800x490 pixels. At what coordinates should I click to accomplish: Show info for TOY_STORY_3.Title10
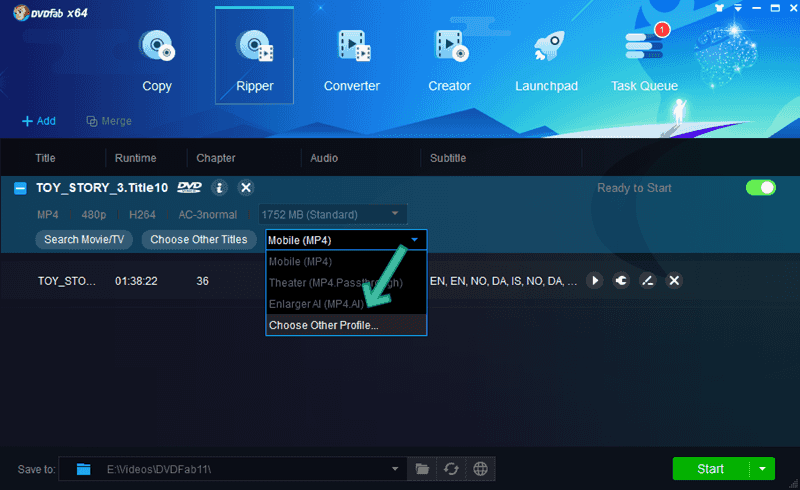pyautogui.click(x=219, y=188)
